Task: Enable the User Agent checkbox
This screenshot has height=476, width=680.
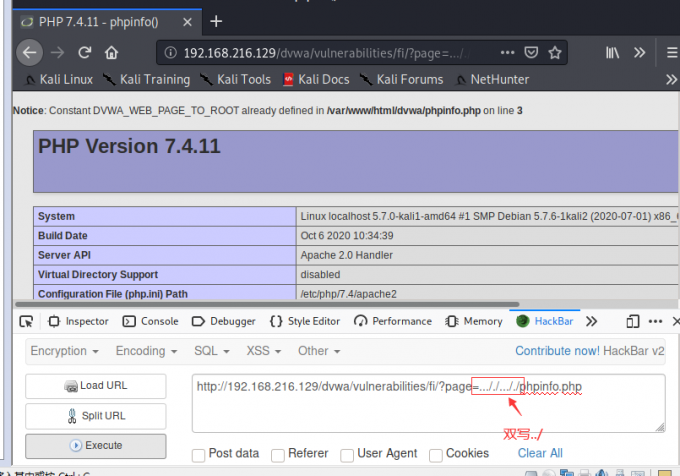Action: [x=347, y=455]
